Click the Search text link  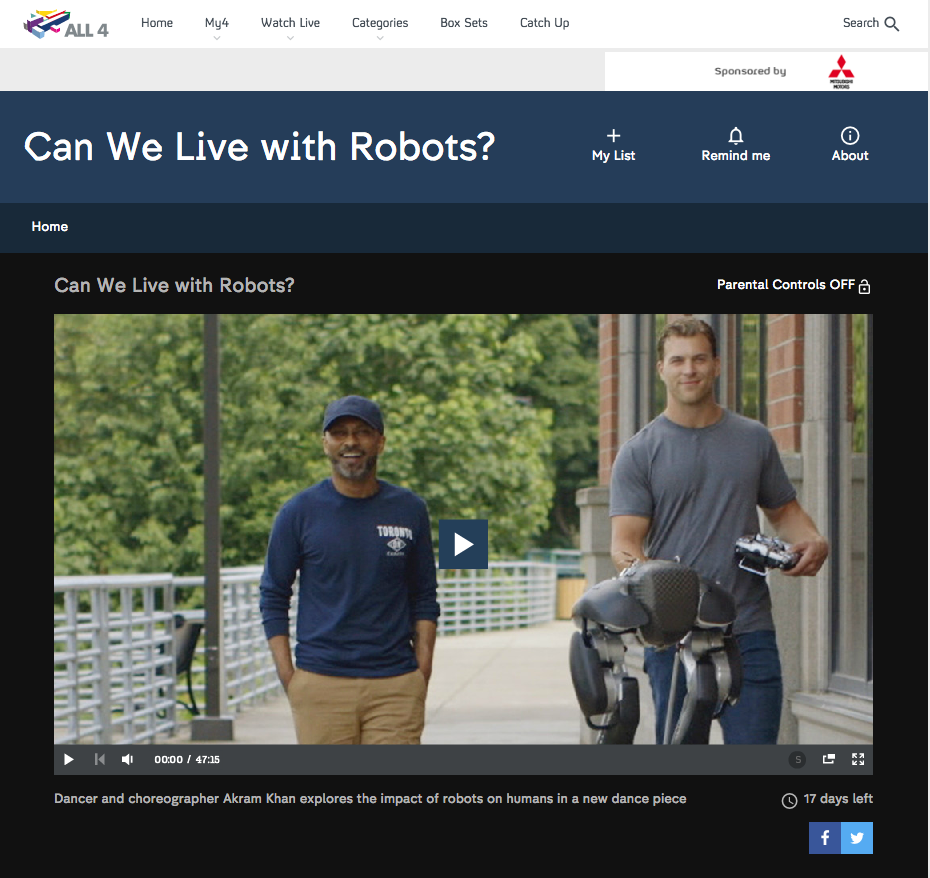coord(861,23)
